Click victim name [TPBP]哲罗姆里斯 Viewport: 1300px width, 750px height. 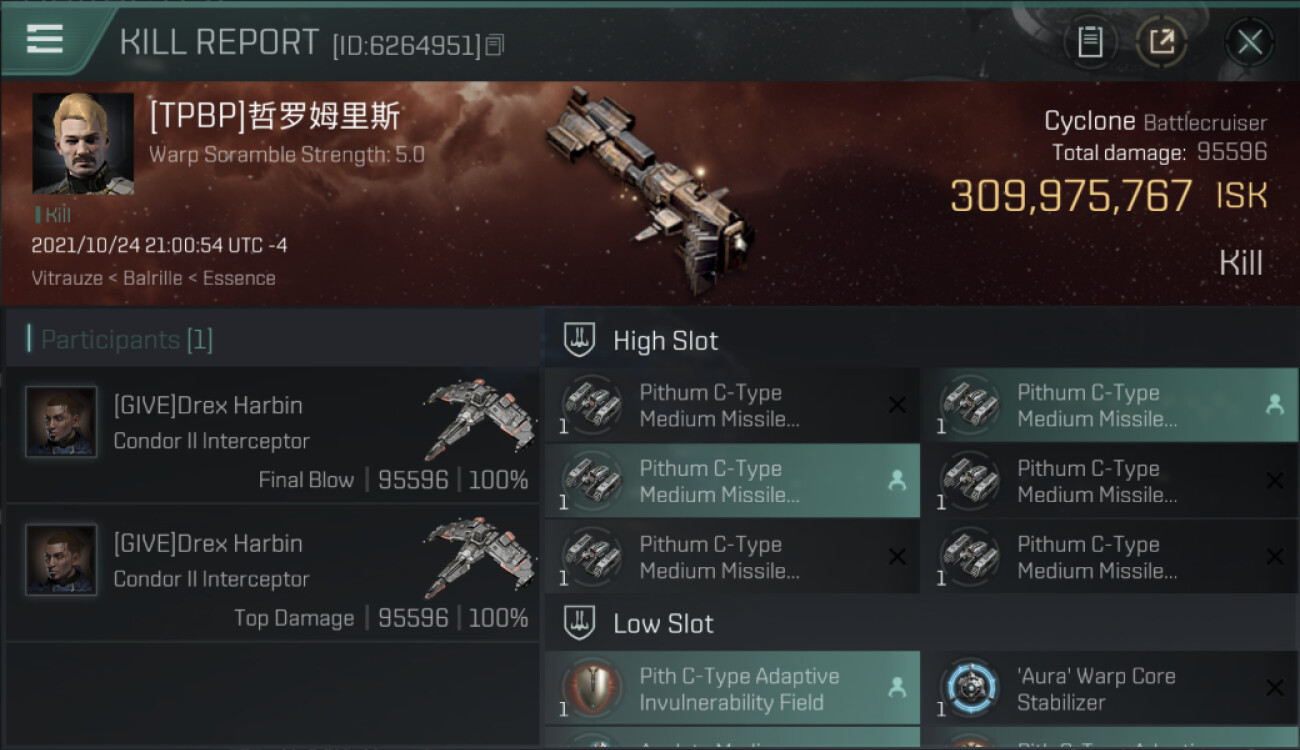coord(275,117)
